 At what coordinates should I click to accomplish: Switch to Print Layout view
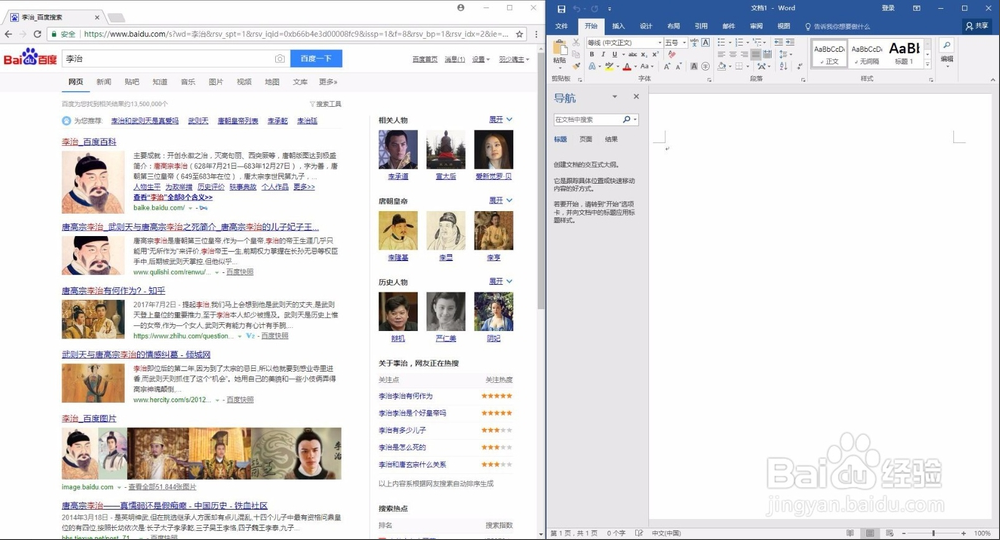pos(870,533)
